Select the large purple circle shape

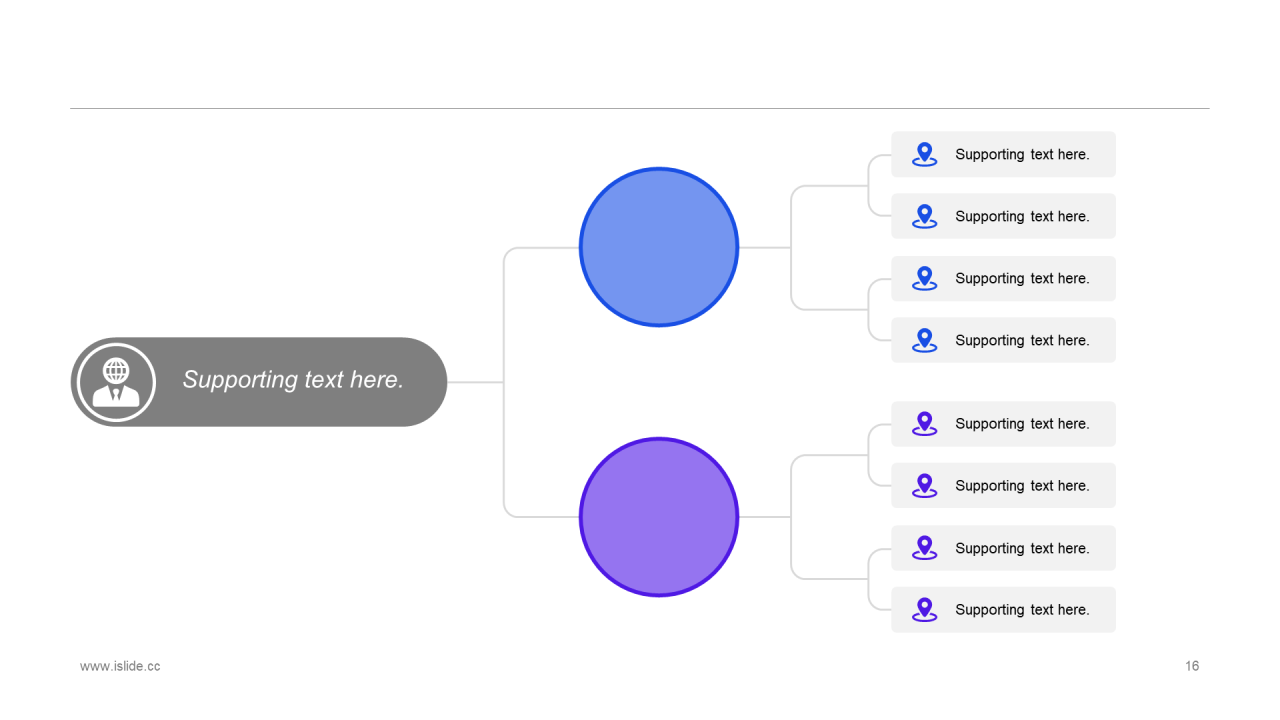pyautogui.click(x=659, y=517)
